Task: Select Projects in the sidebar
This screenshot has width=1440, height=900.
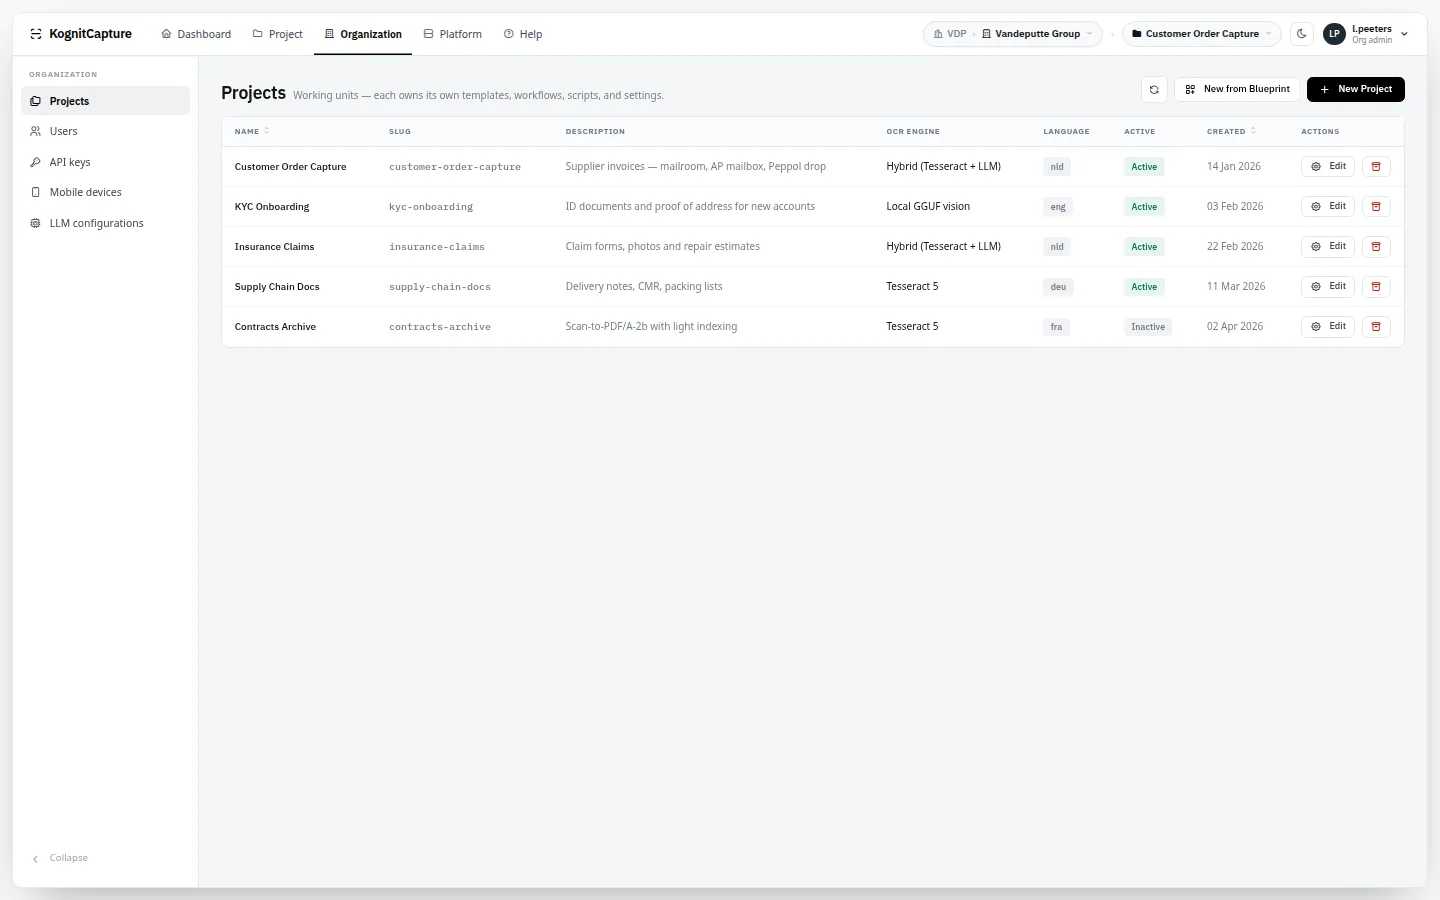Action: (105, 101)
